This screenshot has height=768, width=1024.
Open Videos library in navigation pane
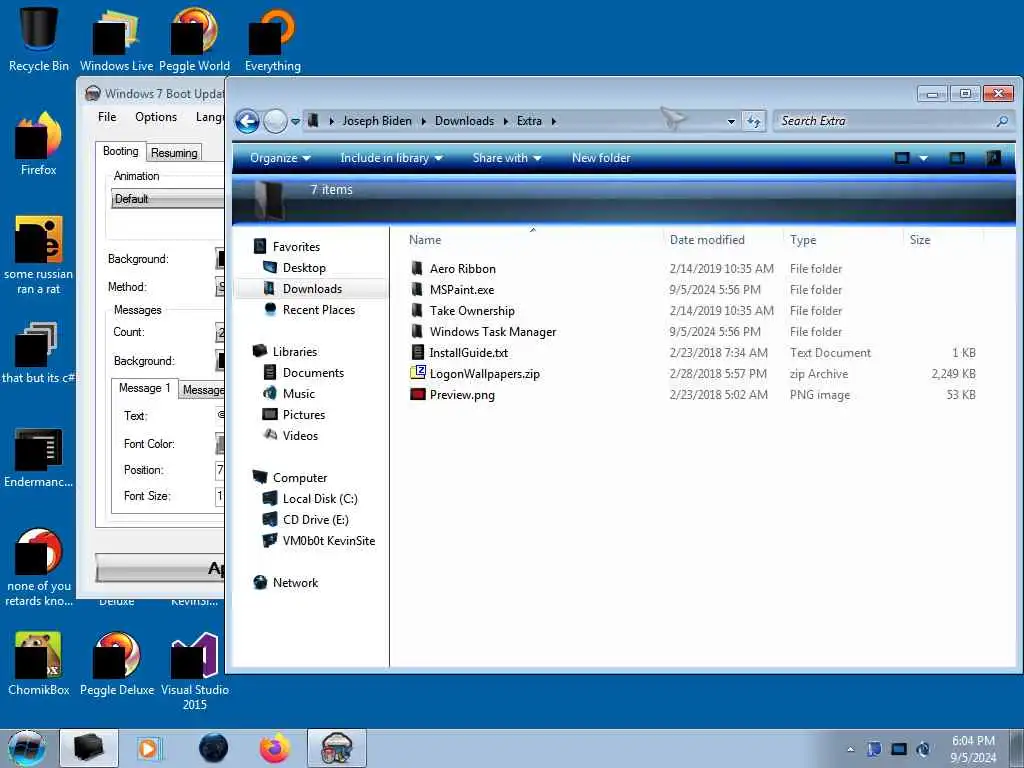tap(300, 435)
